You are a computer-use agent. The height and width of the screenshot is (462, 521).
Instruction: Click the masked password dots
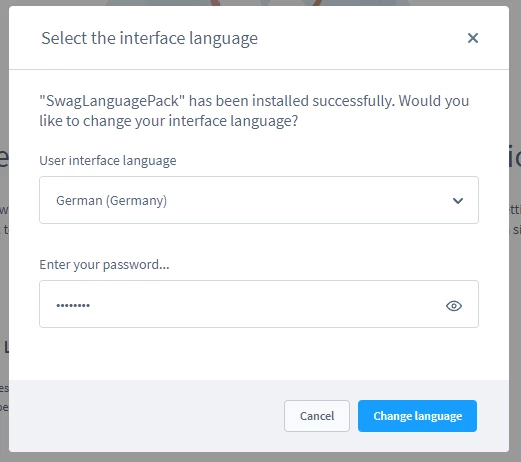pos(73,305)
